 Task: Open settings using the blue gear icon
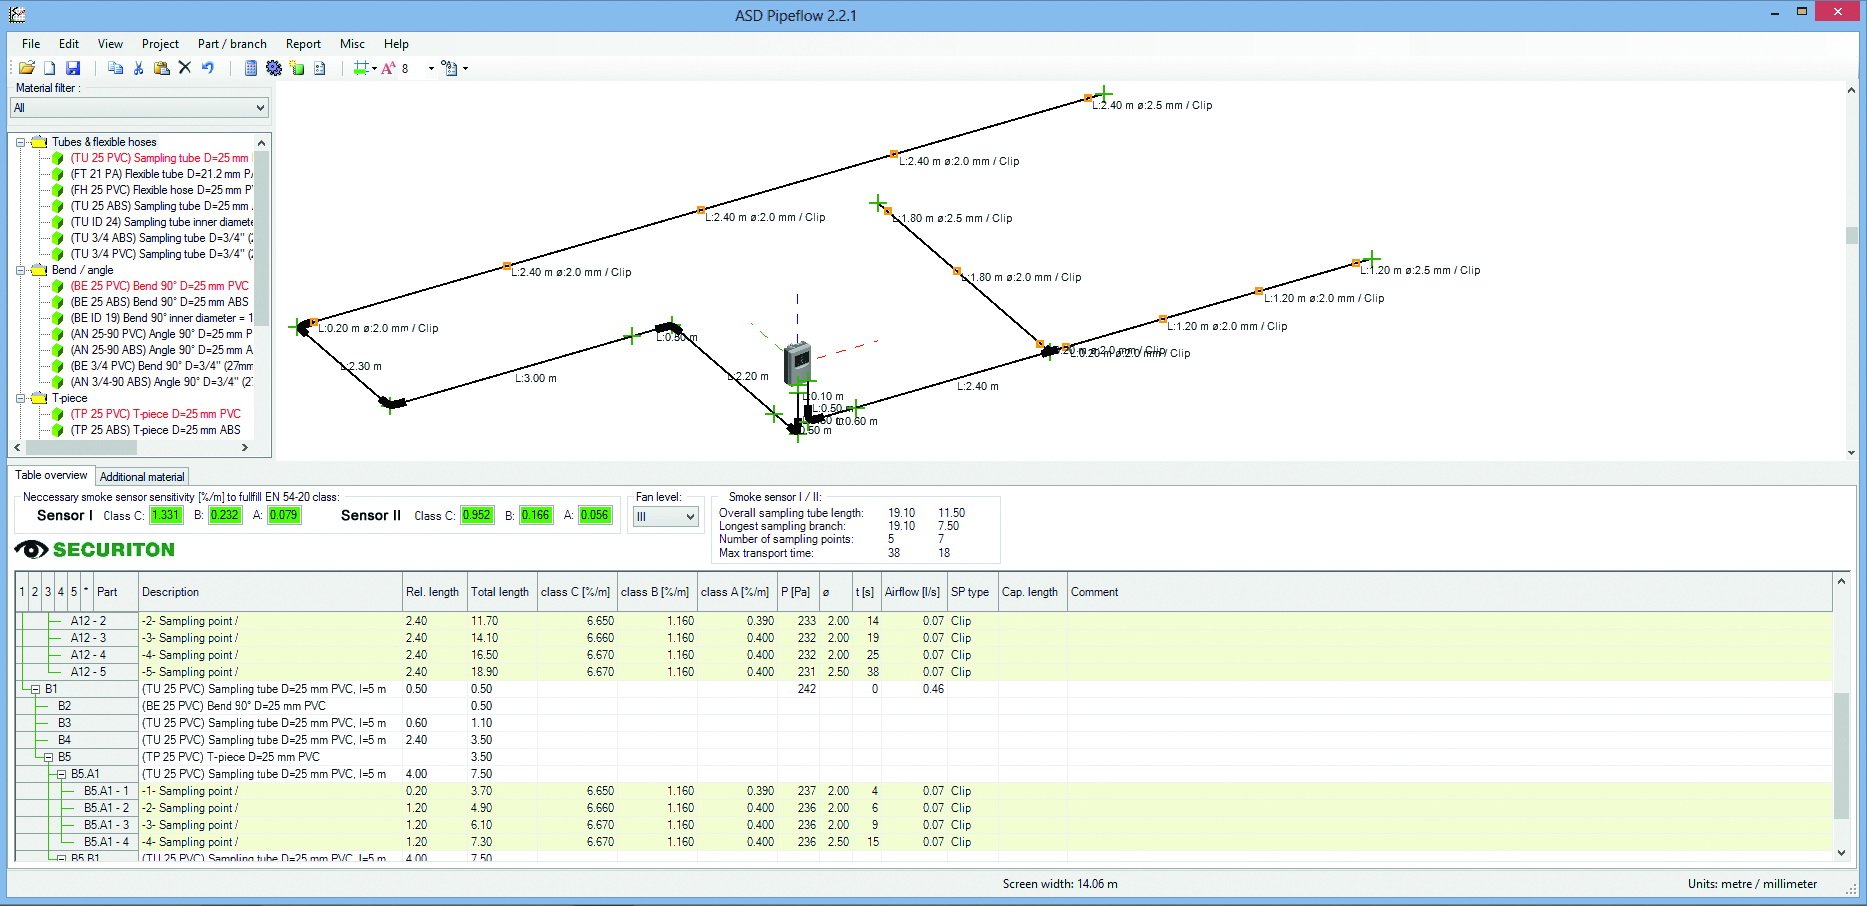[273, 68]
